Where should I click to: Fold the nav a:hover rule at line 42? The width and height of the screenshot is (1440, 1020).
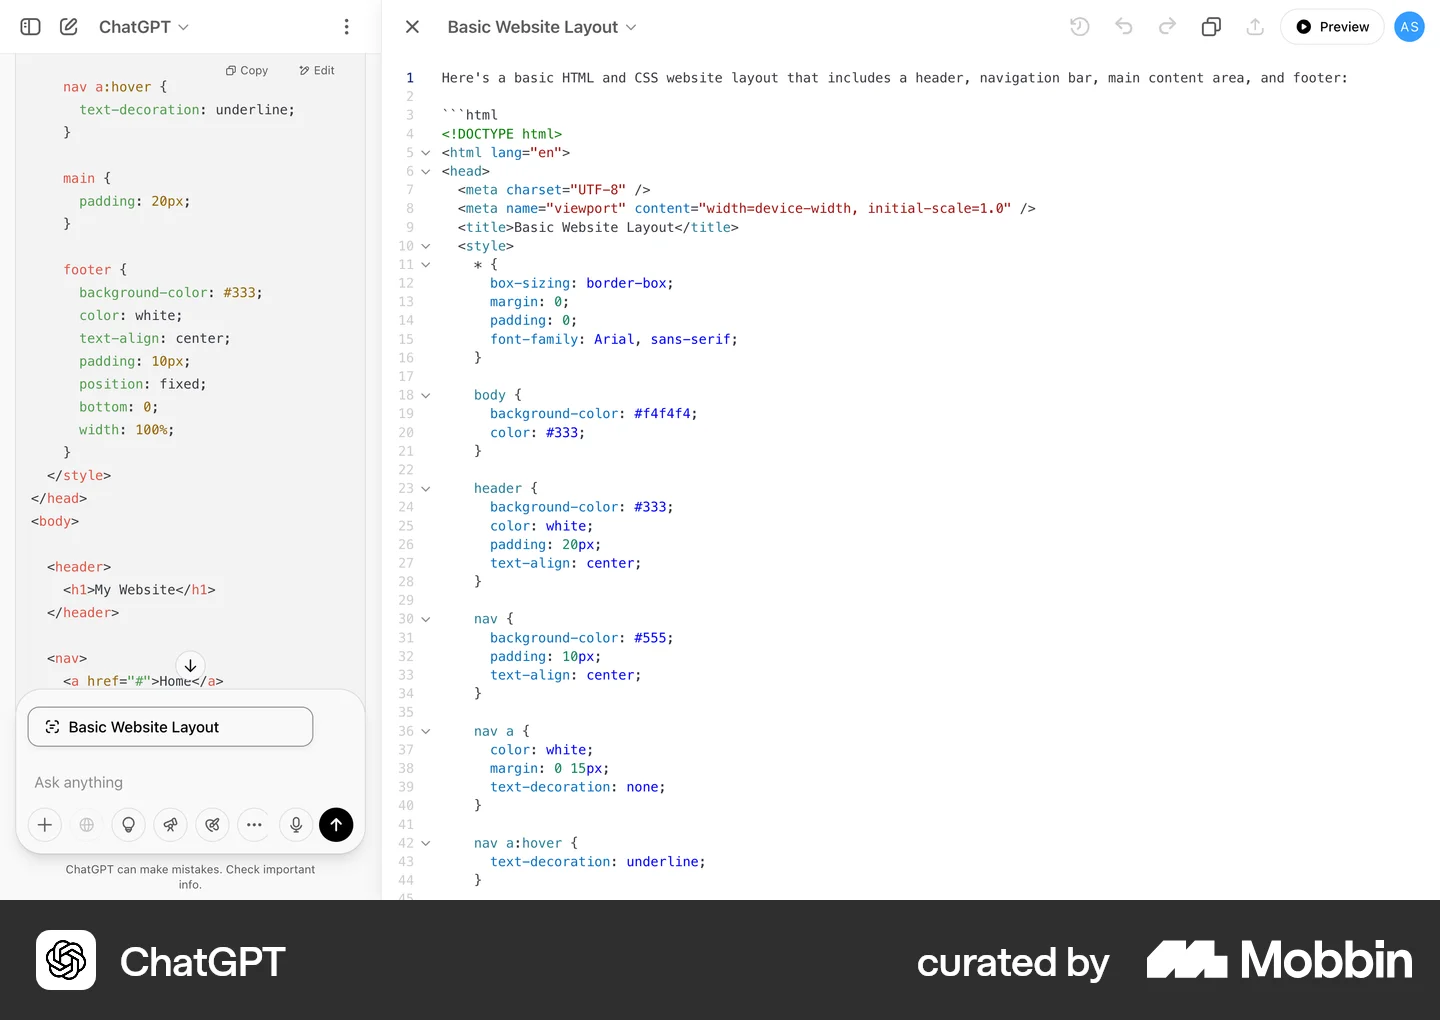(x=426, y=844)
